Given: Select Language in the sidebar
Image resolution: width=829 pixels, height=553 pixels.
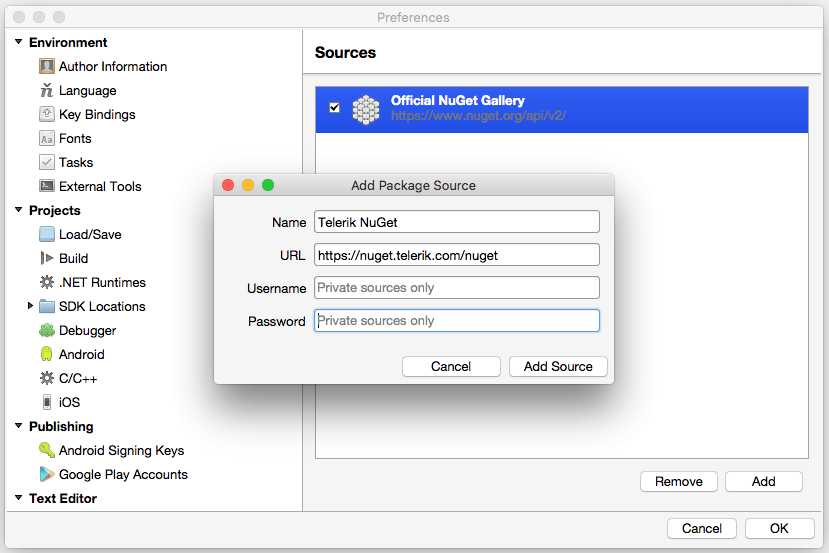Looking at the screenshot, I should tap(87, 90).
